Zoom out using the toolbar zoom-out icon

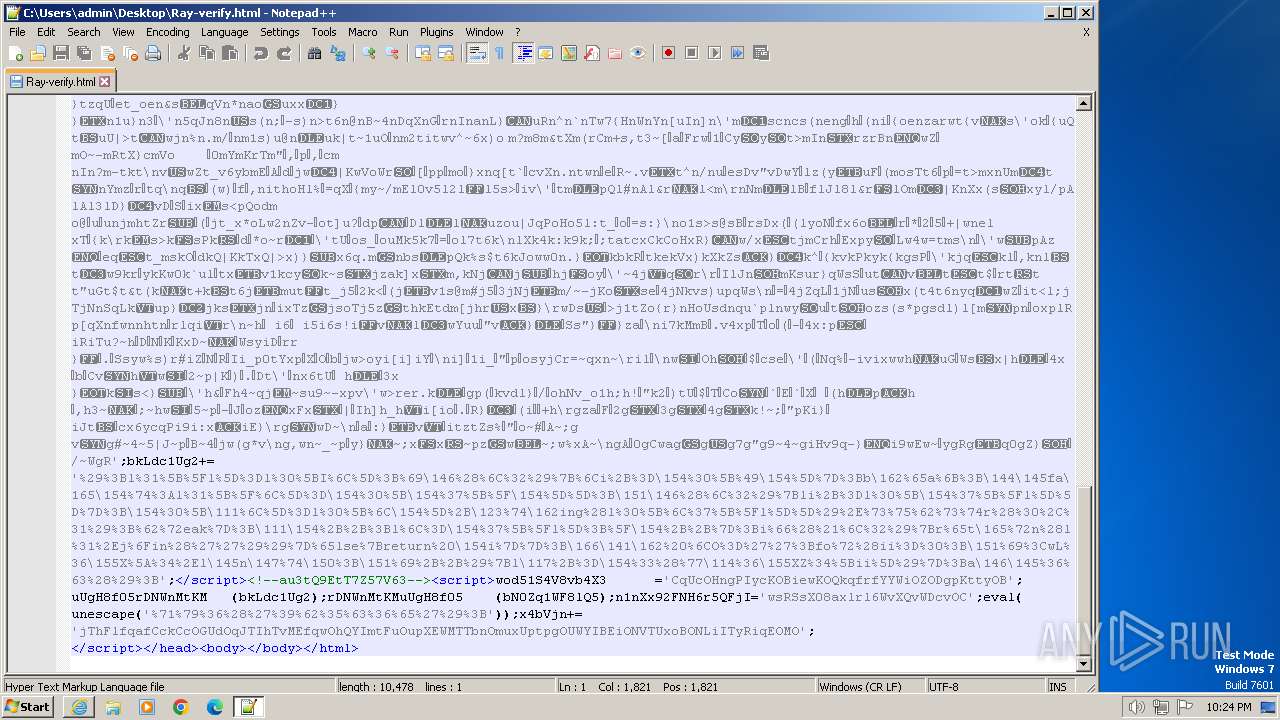[x=392, y=53]
